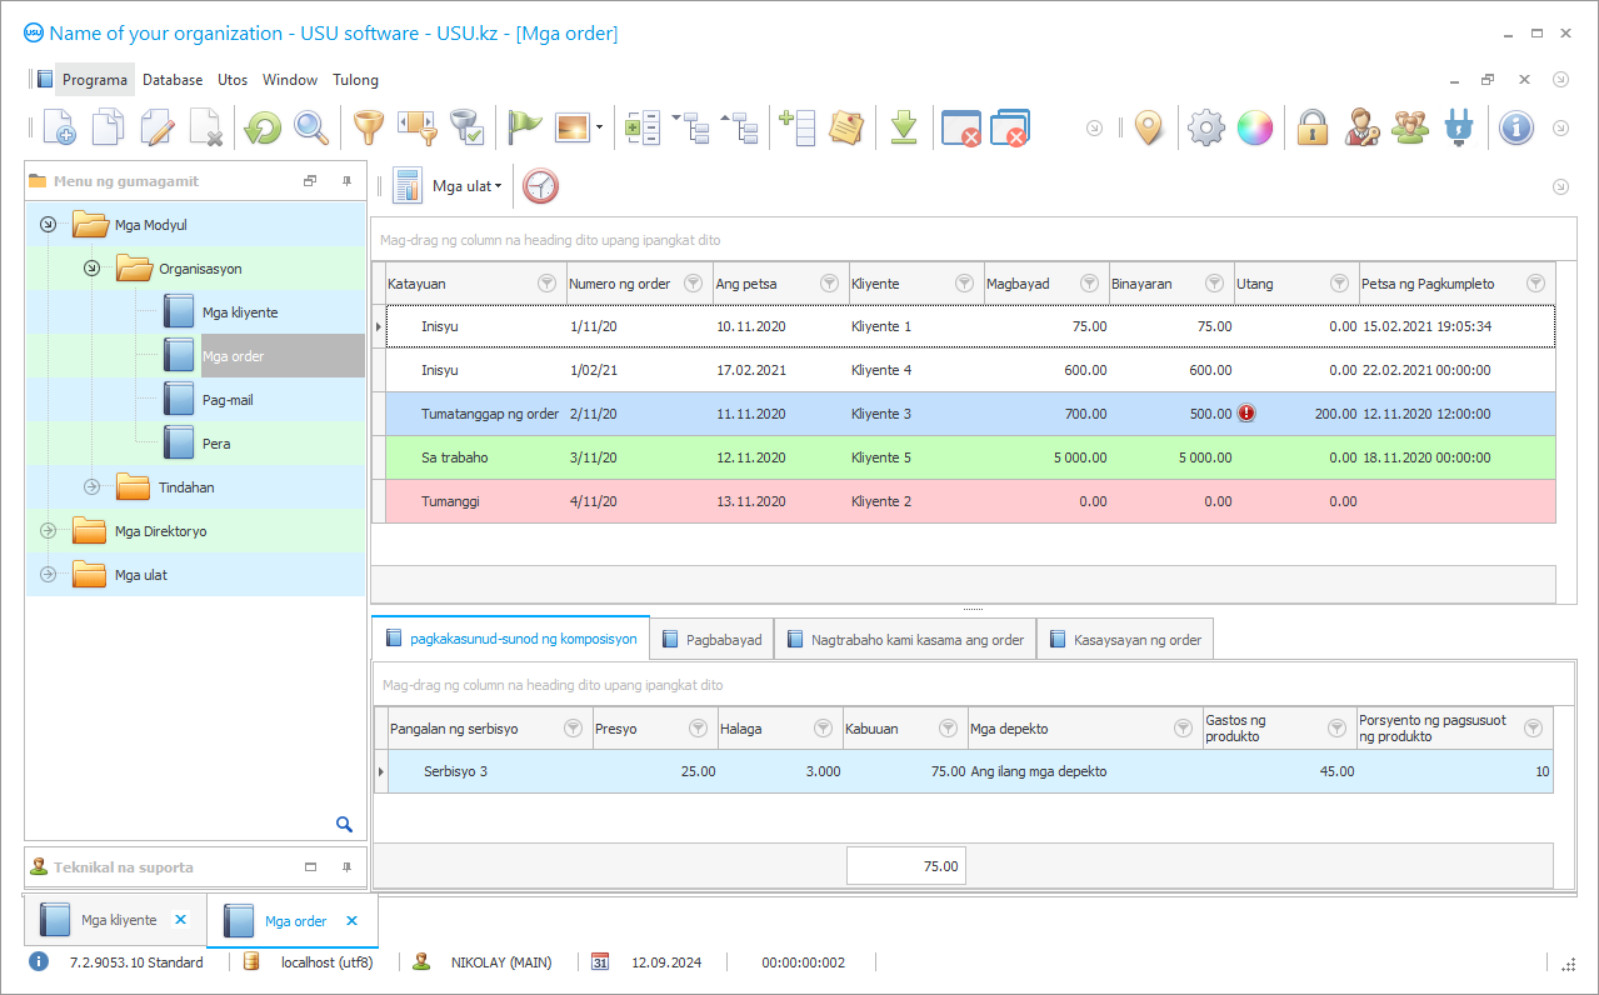Open the Utos menu
This screenshot has height=995, width=1599.
[232, 80]
